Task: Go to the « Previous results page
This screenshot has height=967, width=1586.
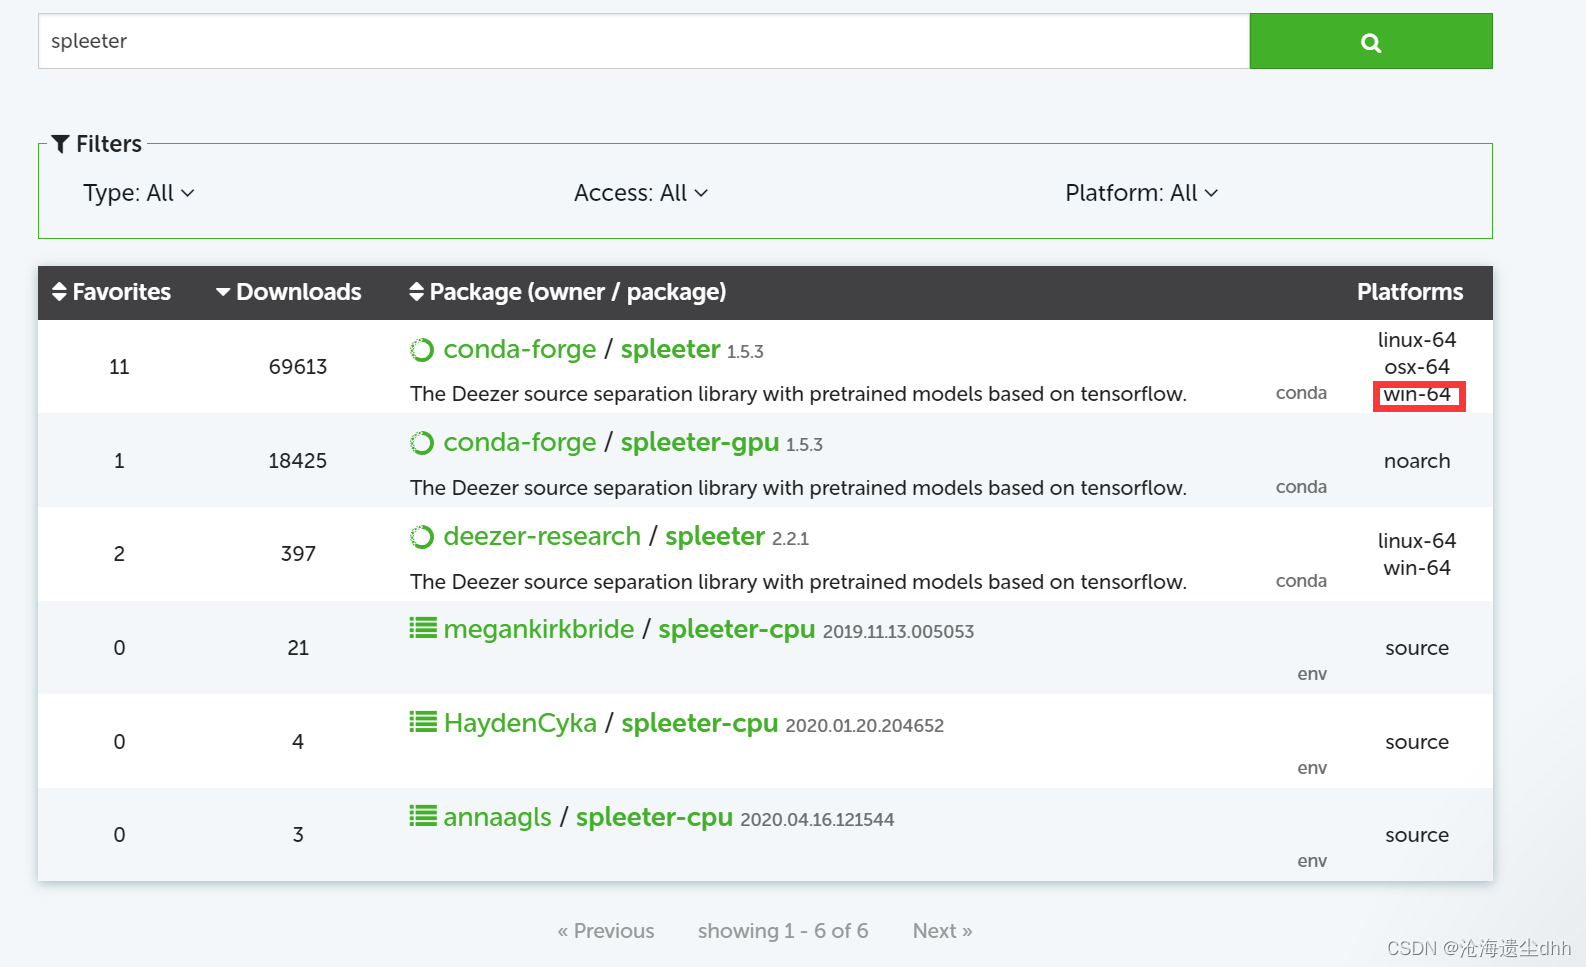Action: click(606, 931)
